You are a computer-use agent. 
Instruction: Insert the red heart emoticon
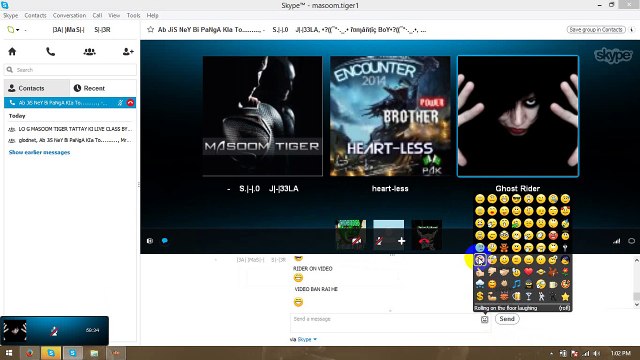pyautogui.click(x=529, y=271)
